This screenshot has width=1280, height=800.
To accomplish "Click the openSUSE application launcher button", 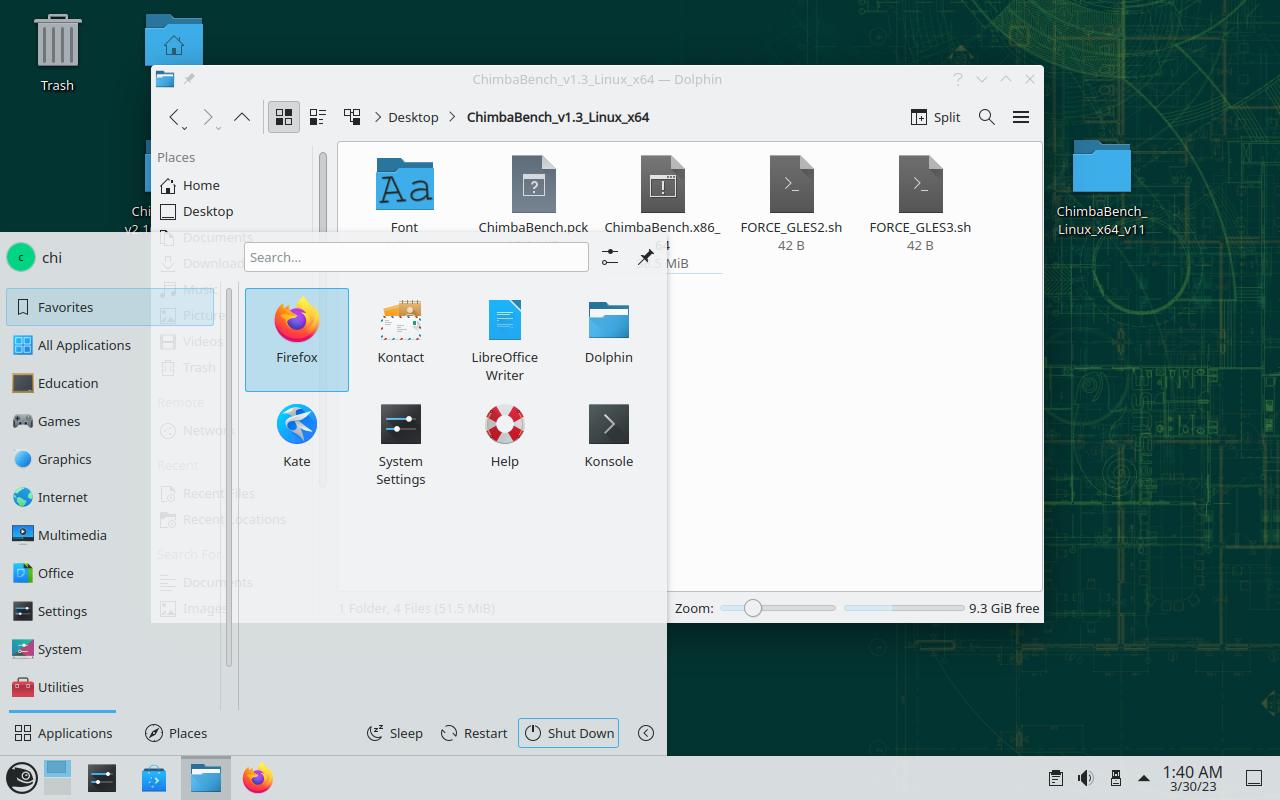I will coord(22,778).
